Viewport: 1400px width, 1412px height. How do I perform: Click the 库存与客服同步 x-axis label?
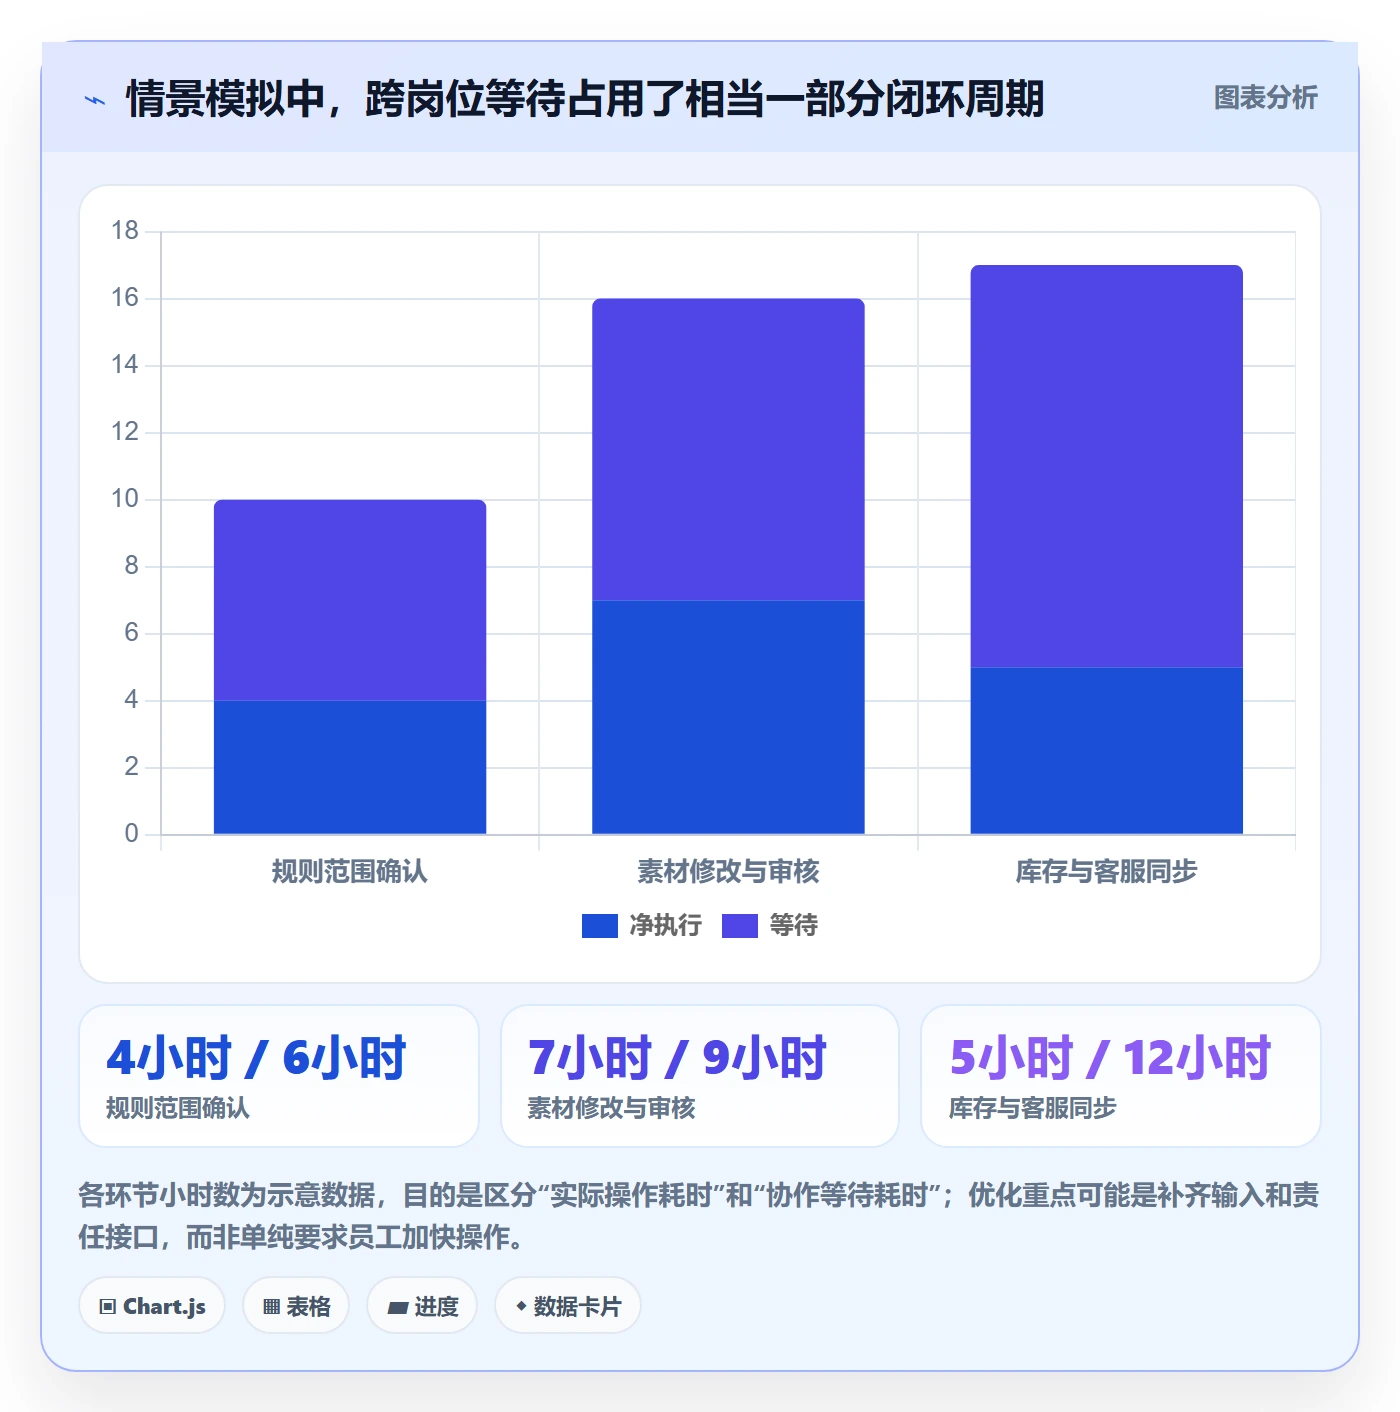point(1107,871)
